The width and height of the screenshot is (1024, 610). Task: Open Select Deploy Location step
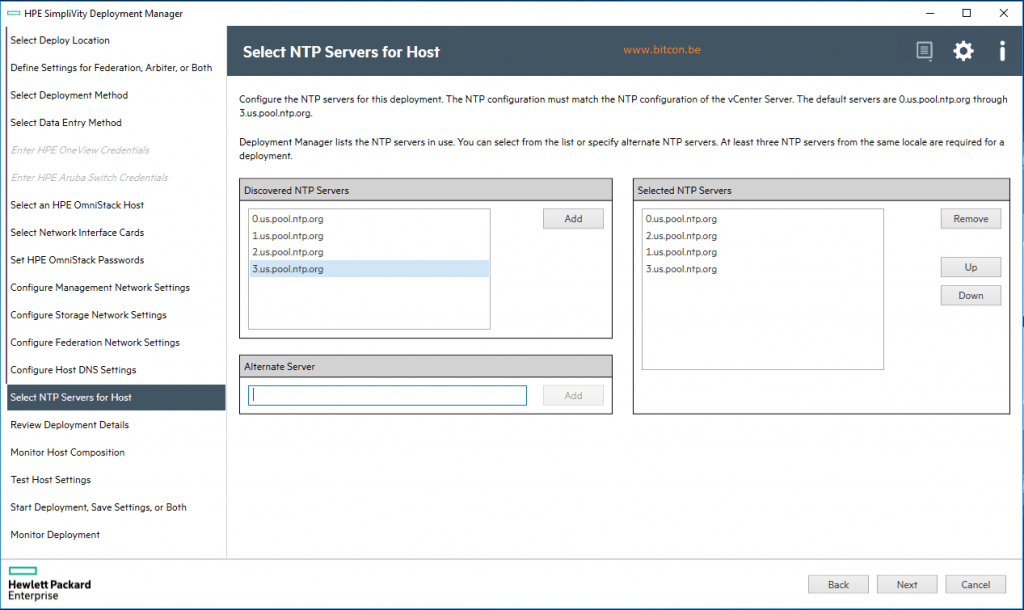coord(60,41)
